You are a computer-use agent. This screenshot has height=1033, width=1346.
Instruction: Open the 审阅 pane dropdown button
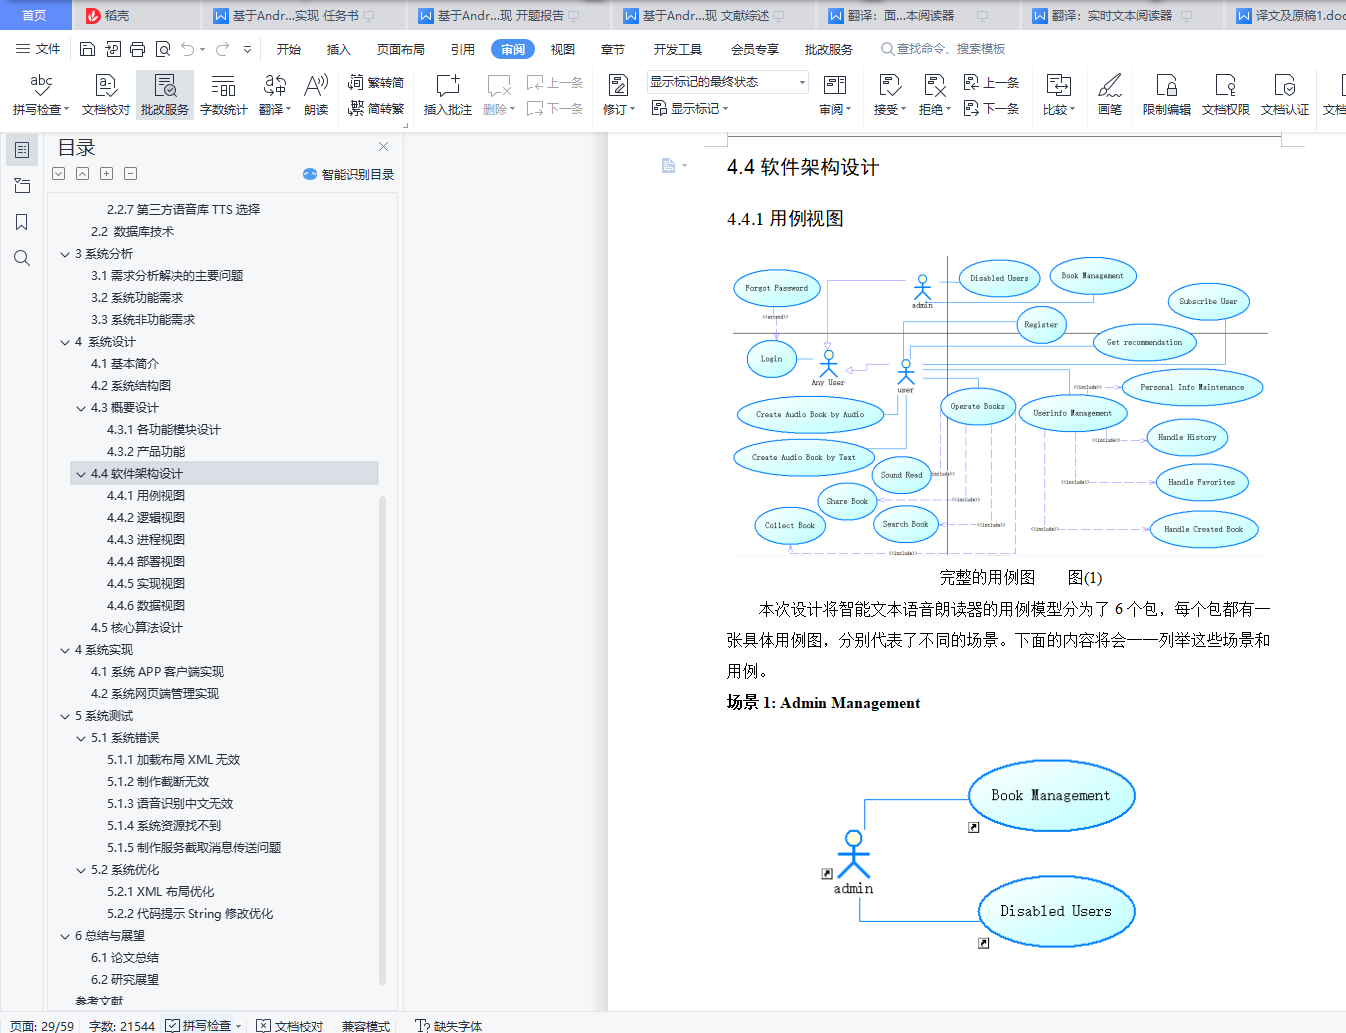coord(834,95)
